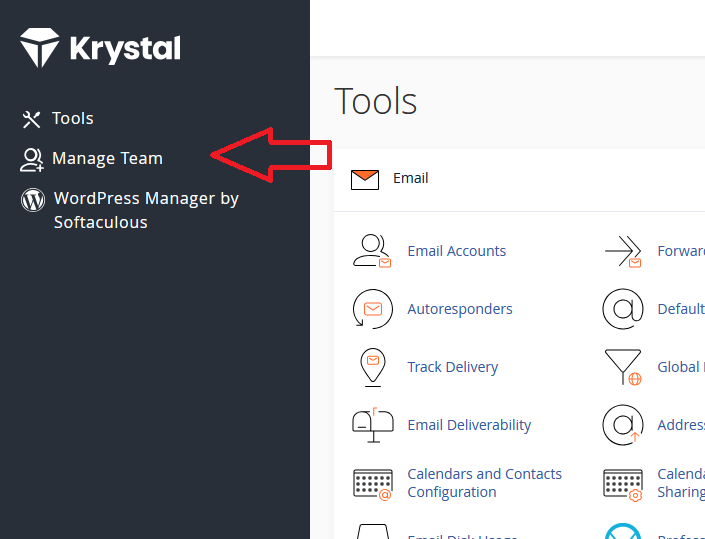
Task: Open the Calendar Sharing link
Action: click(x=681, y=483)
